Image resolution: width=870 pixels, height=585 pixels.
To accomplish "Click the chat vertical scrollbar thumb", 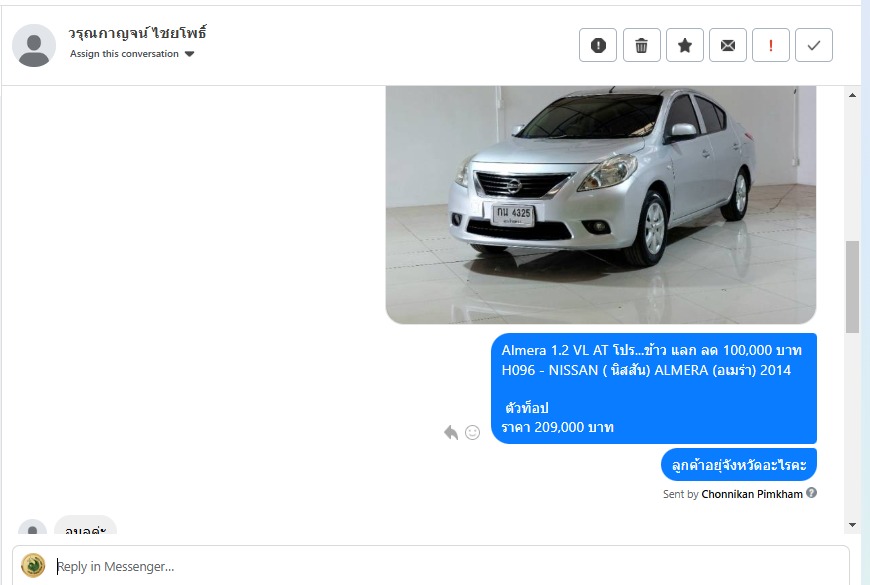I will click(852, 287).
